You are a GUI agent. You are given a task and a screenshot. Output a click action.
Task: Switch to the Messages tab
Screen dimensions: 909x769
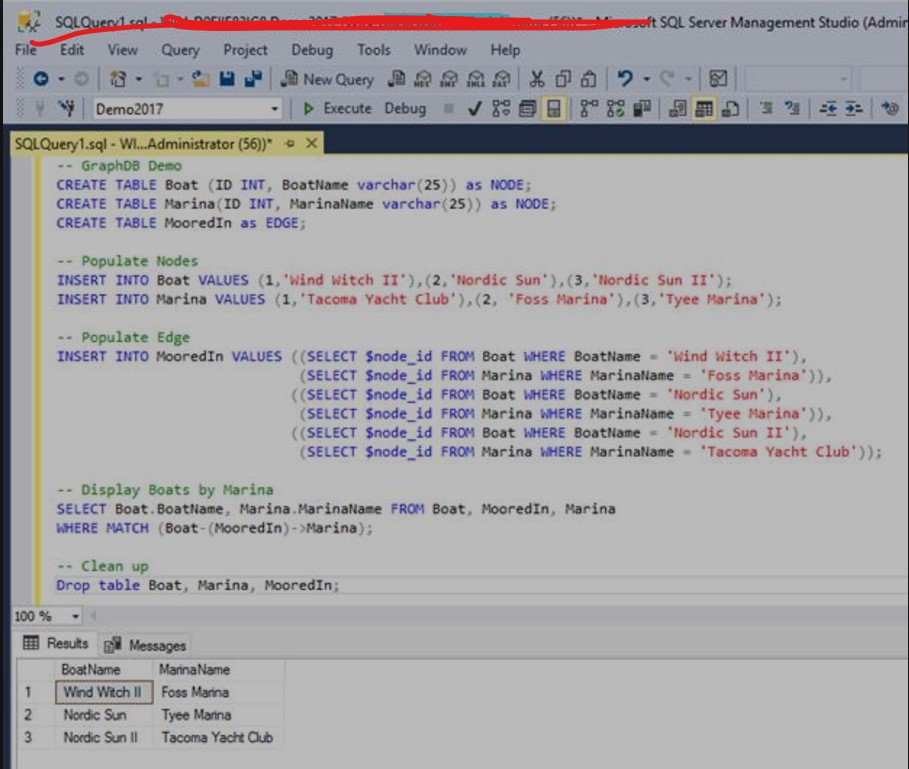point(145,645)
